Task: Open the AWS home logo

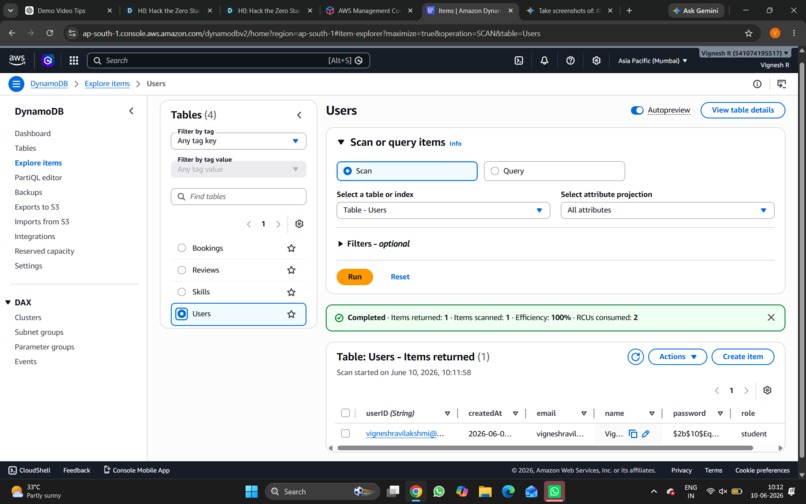Action: (x=17, y=60)
